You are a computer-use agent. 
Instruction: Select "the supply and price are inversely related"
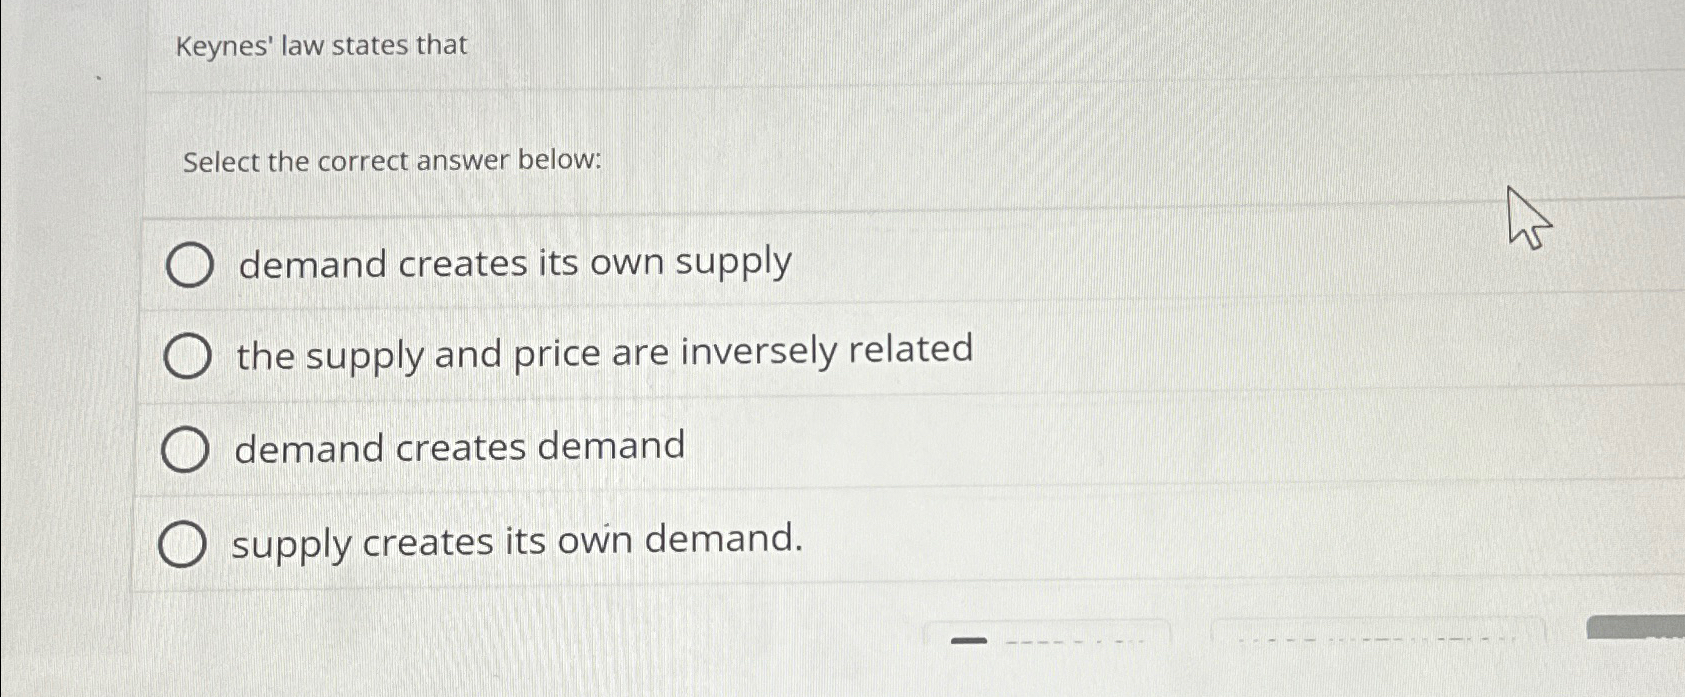(189, 357)
